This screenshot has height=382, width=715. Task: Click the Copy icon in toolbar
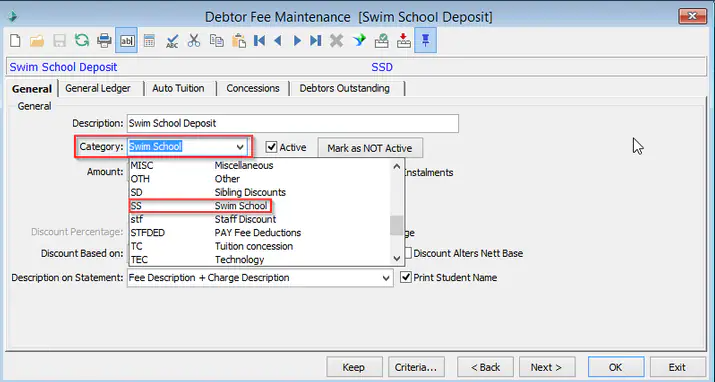(217, 41)
